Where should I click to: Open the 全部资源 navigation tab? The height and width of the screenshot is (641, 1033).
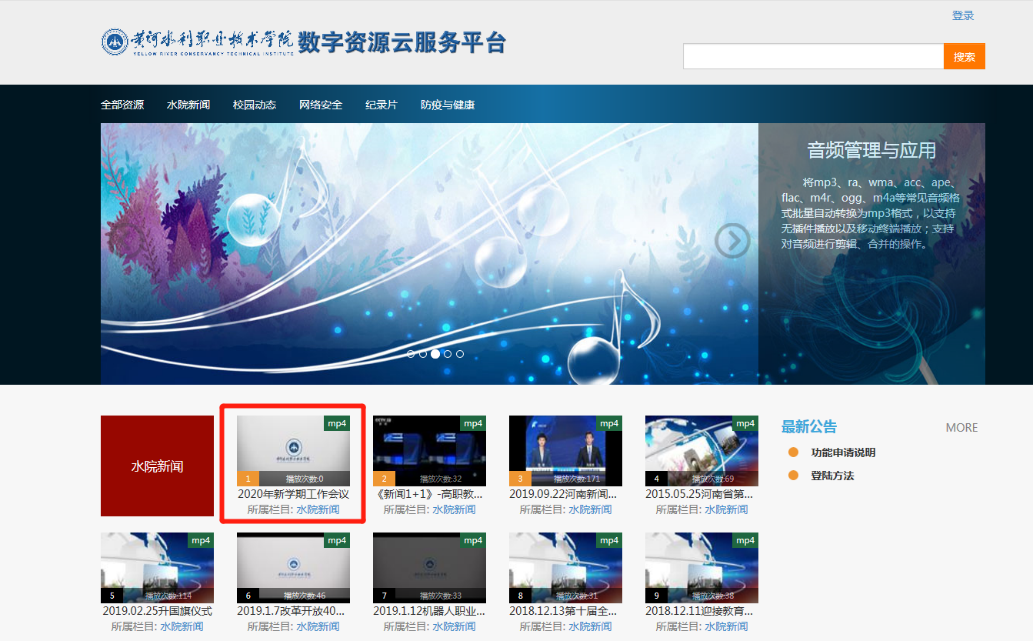tap(122, 105)
